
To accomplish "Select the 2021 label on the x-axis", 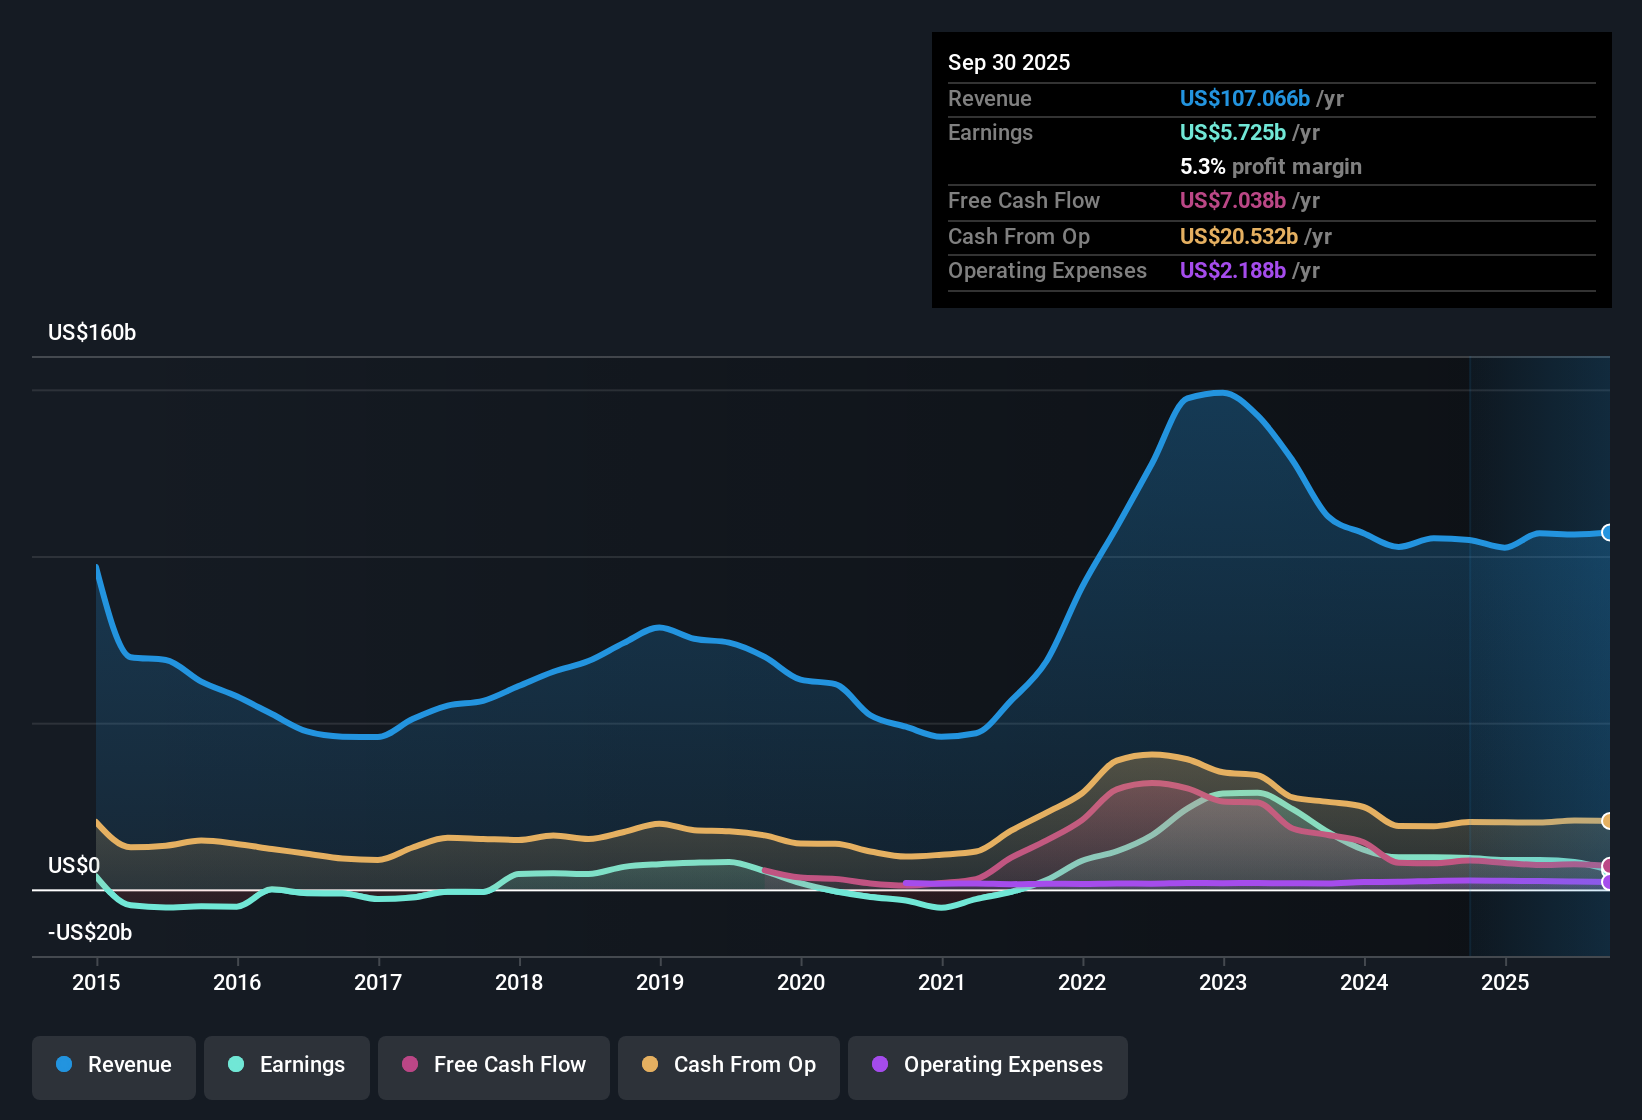I will pos(943,982).
